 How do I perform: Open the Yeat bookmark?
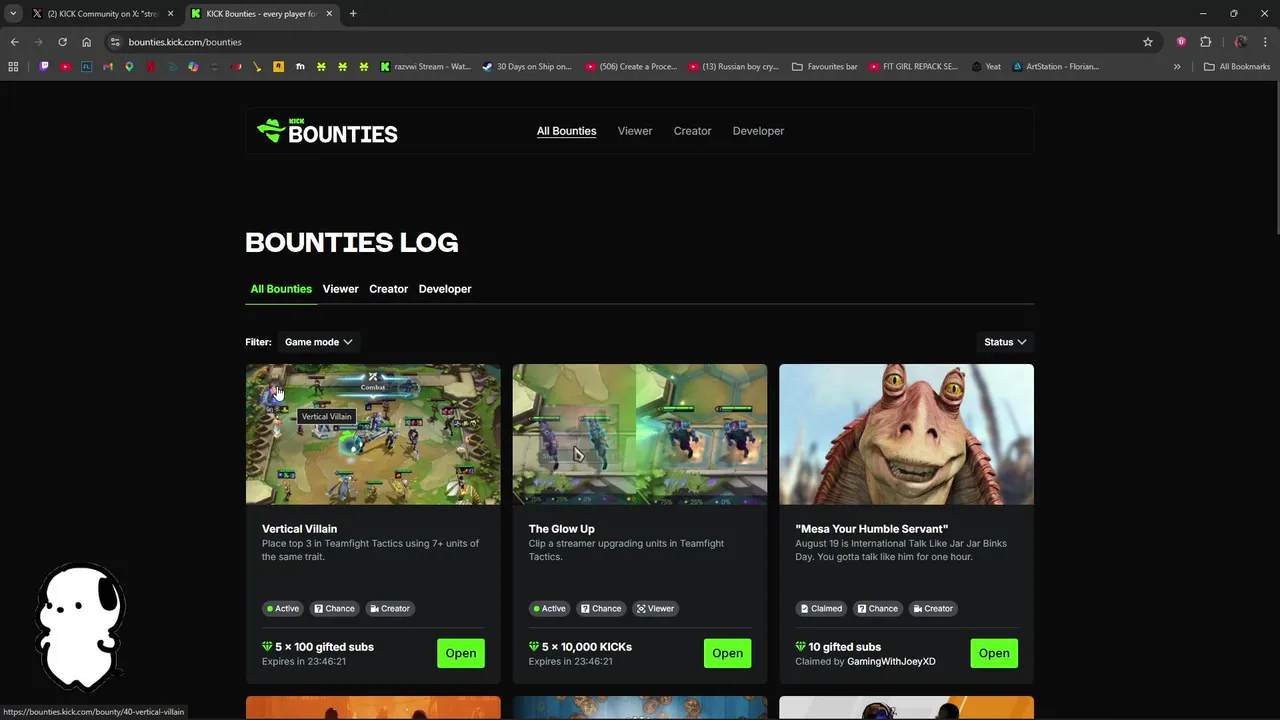[x=984, y=67]
